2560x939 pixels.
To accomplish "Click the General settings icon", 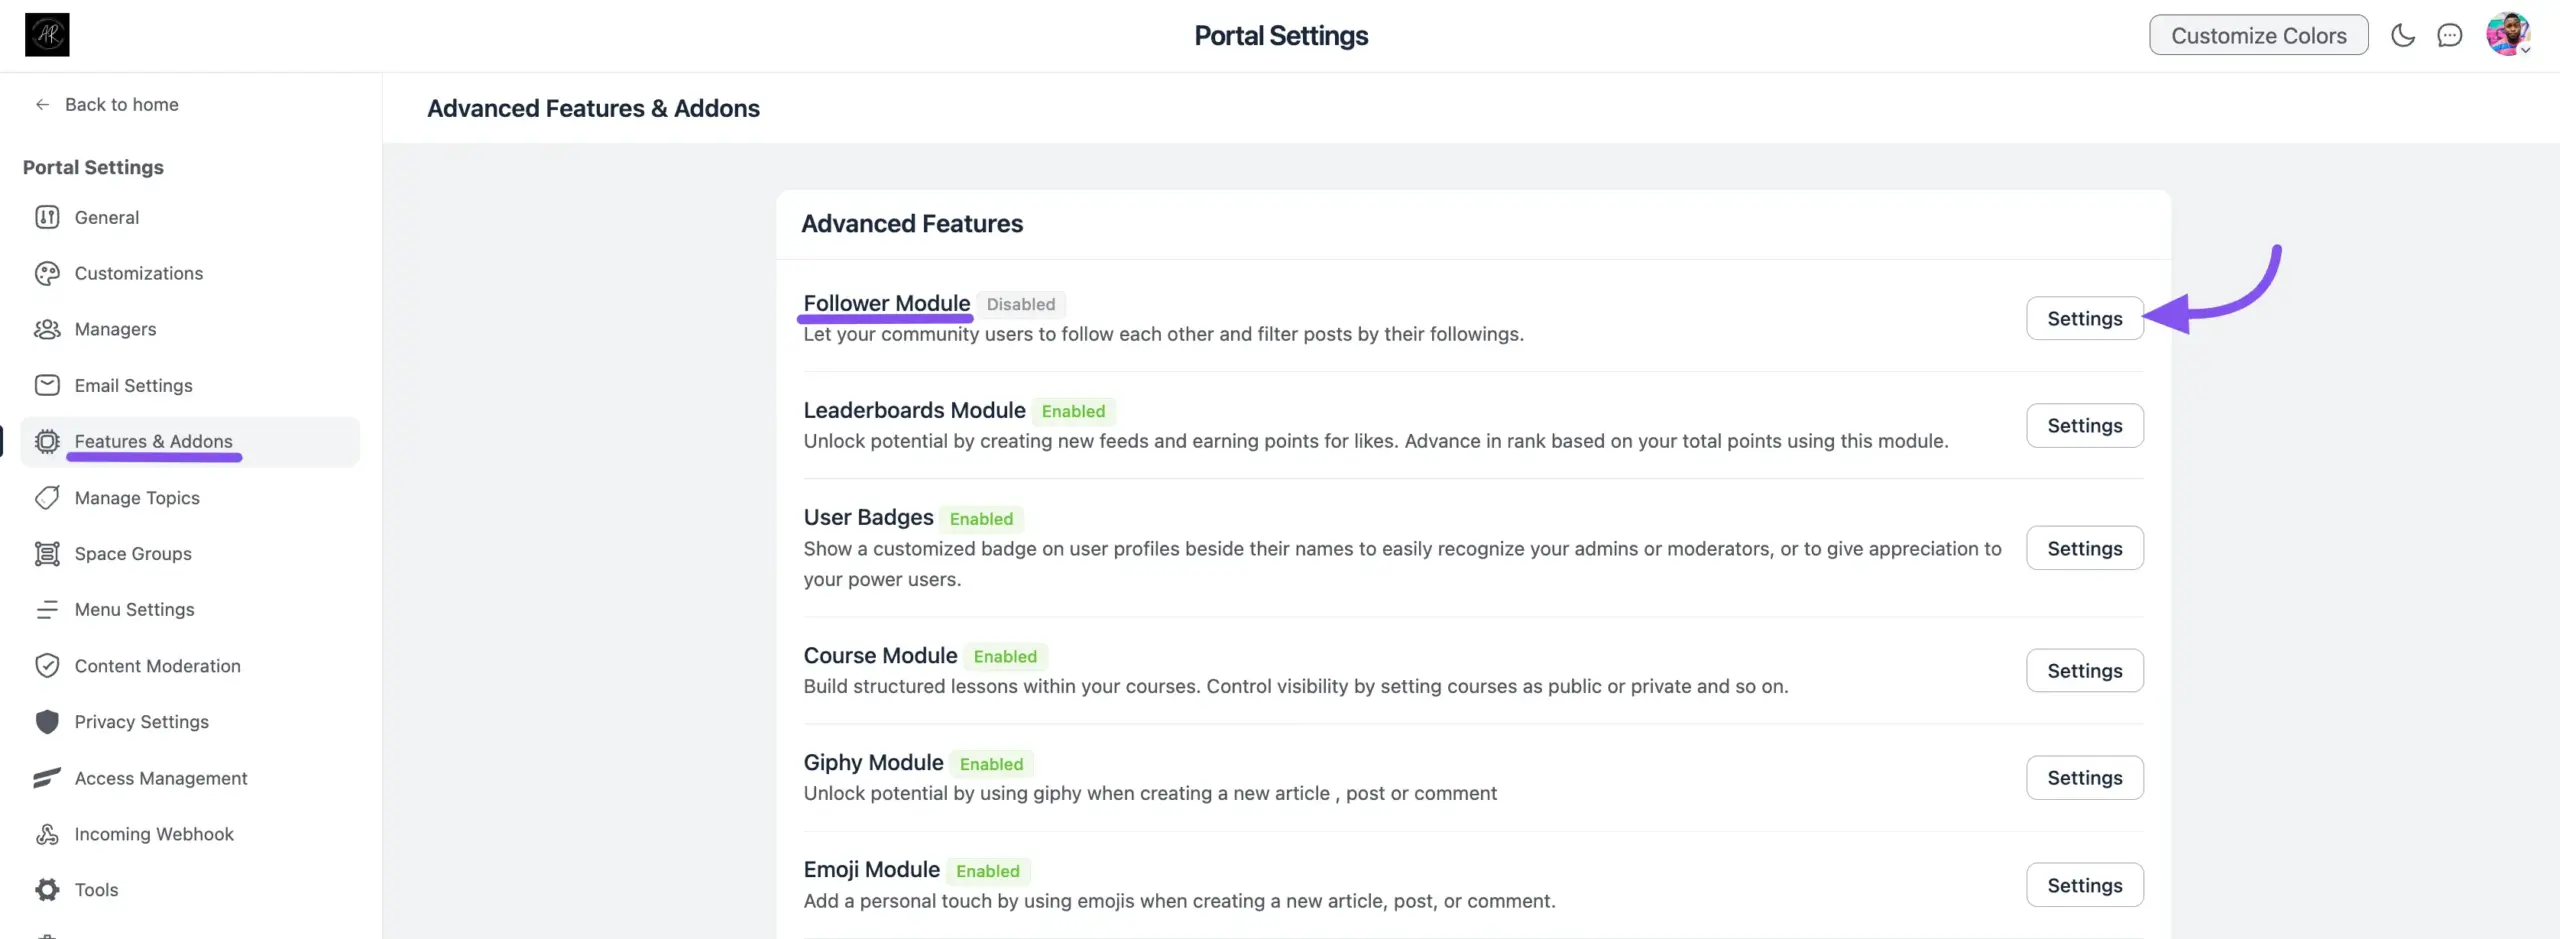I will pos(47,217).
